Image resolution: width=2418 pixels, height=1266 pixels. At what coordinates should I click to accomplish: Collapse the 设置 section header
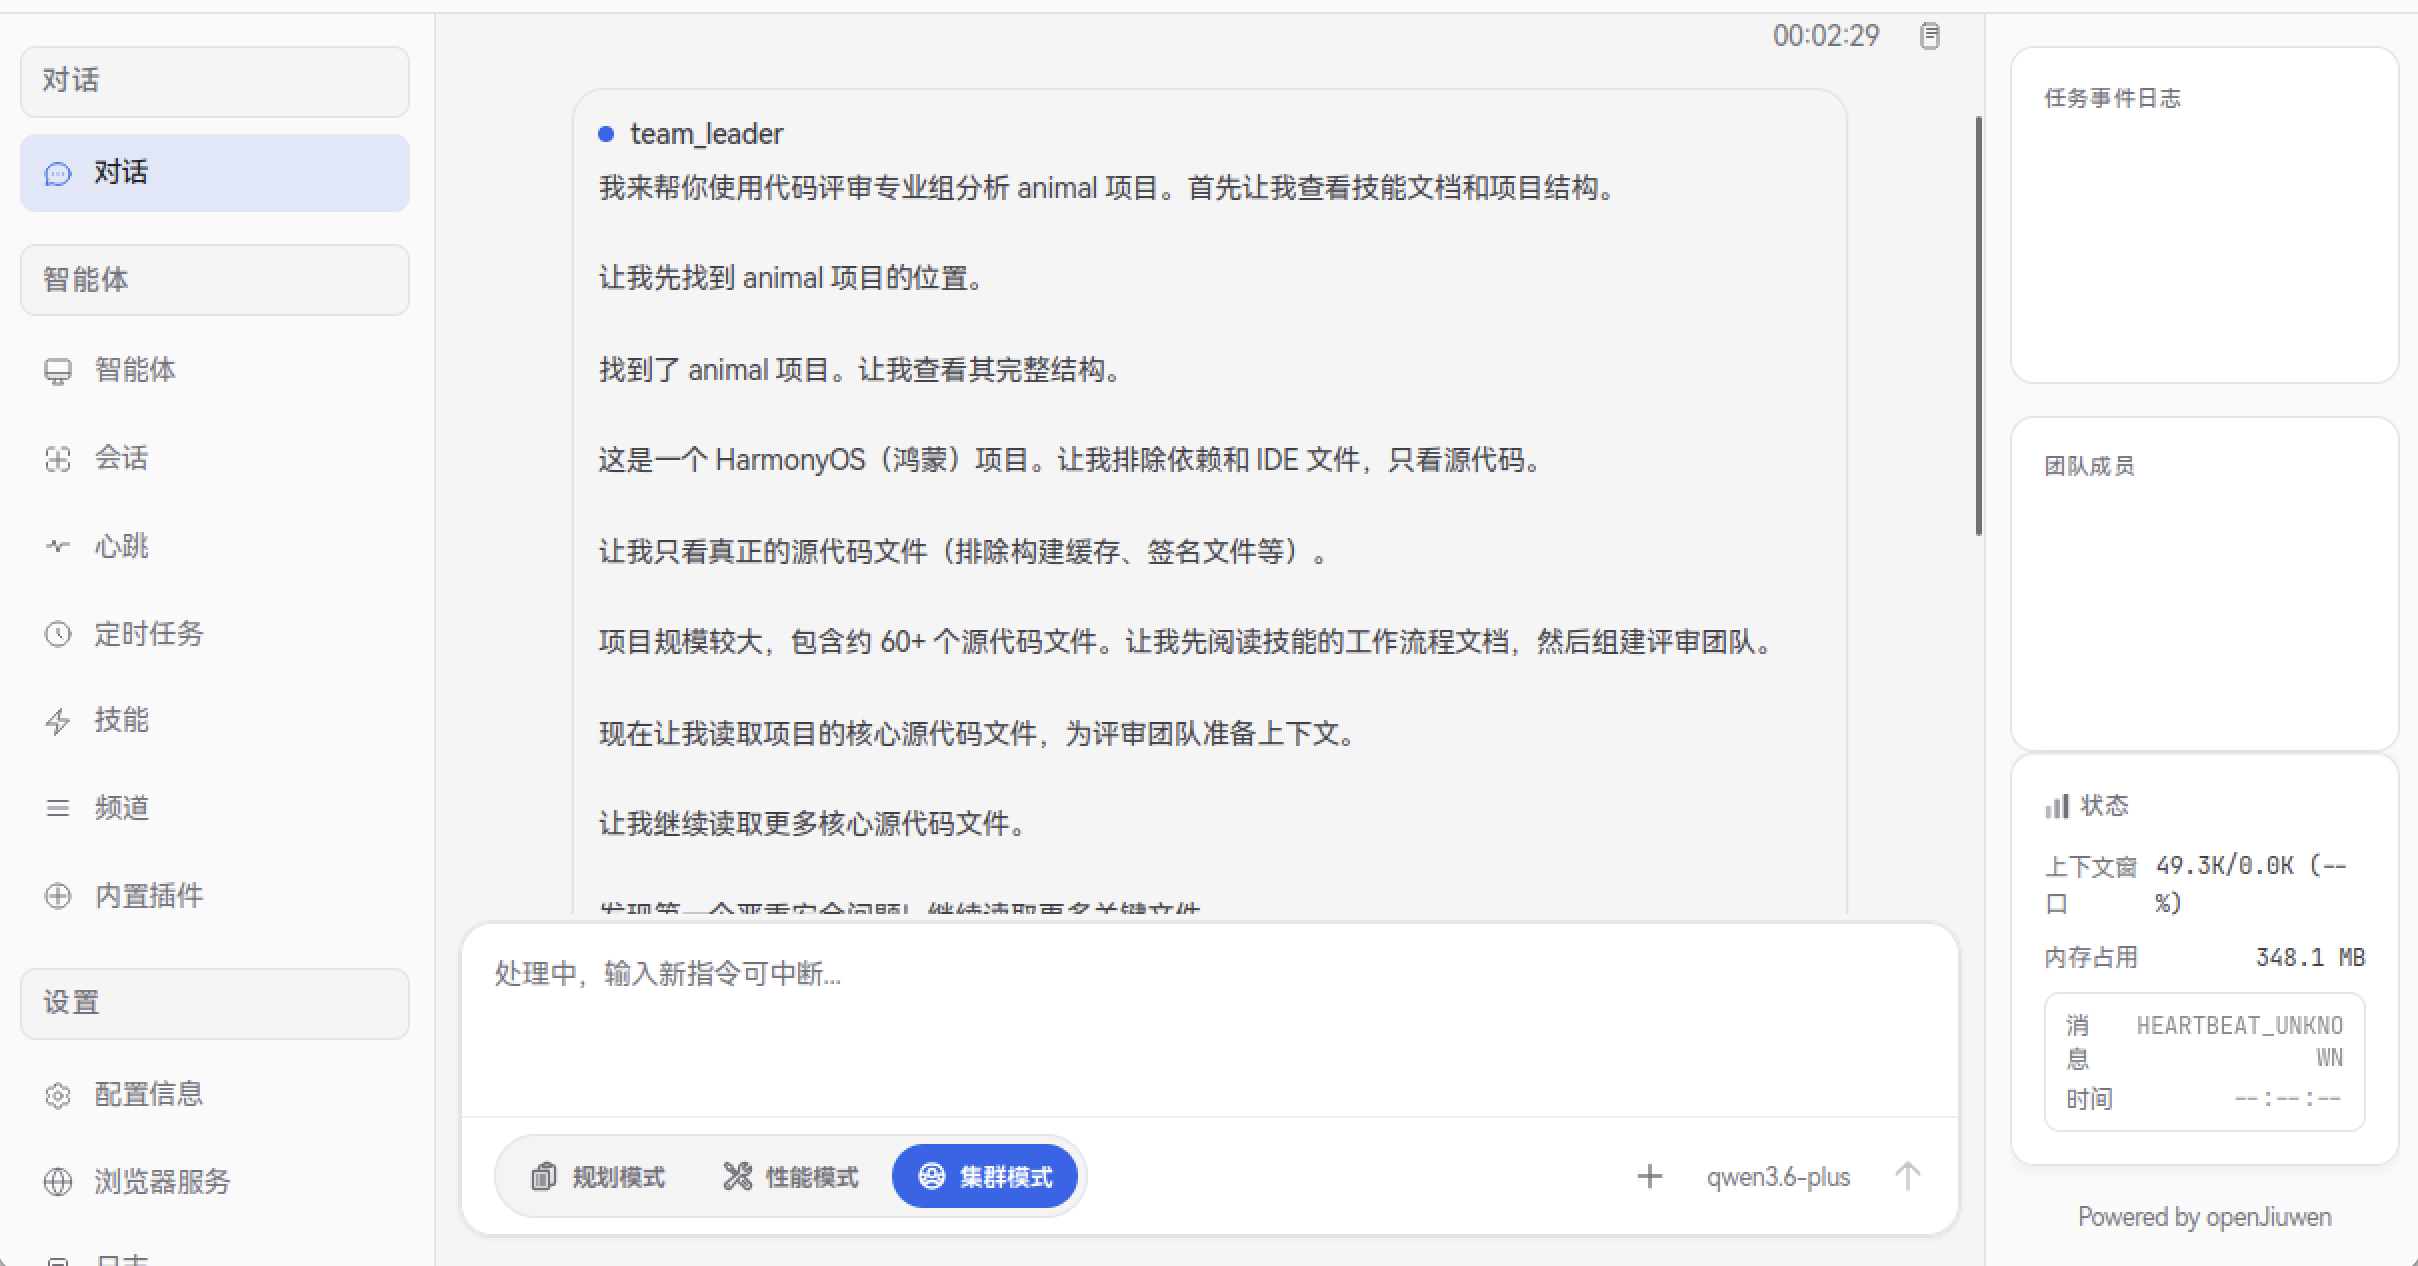(214, 1003)
